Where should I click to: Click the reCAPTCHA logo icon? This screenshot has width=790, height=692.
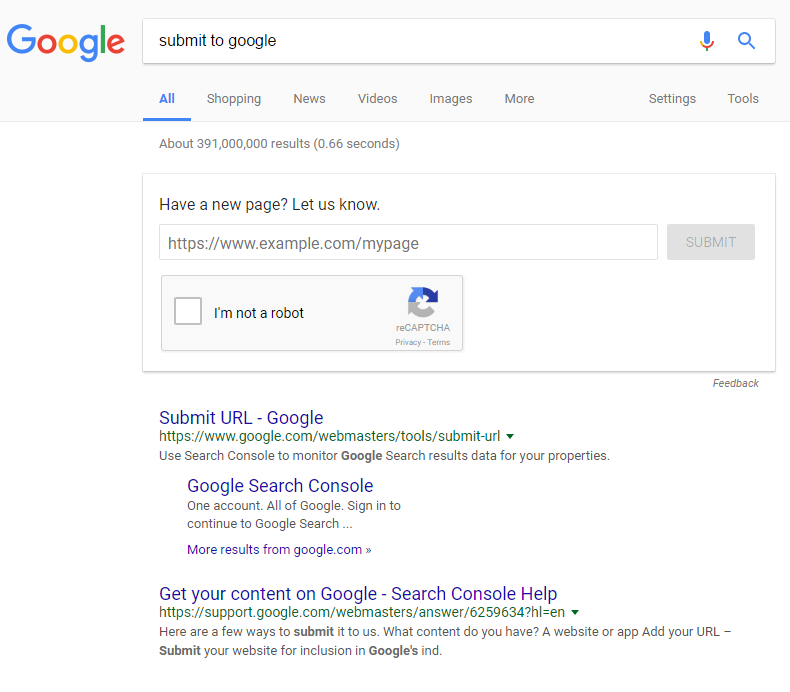(423, 301)
